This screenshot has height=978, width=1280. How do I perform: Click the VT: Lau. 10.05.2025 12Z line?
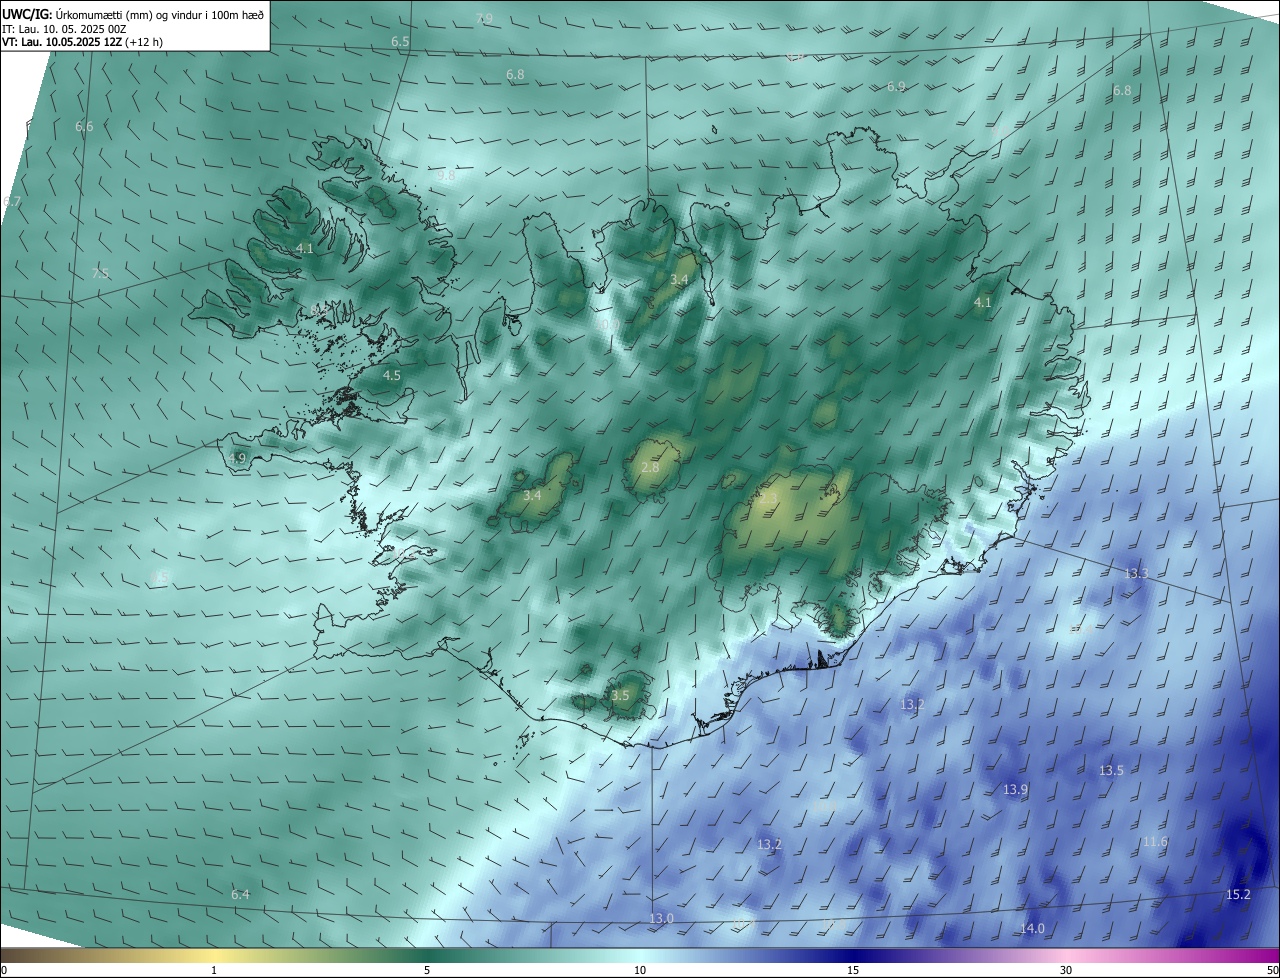coord(84,43)
